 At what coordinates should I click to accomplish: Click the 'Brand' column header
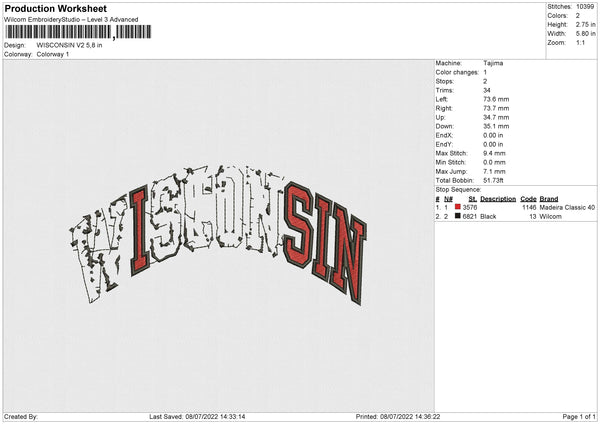point(549,199)
